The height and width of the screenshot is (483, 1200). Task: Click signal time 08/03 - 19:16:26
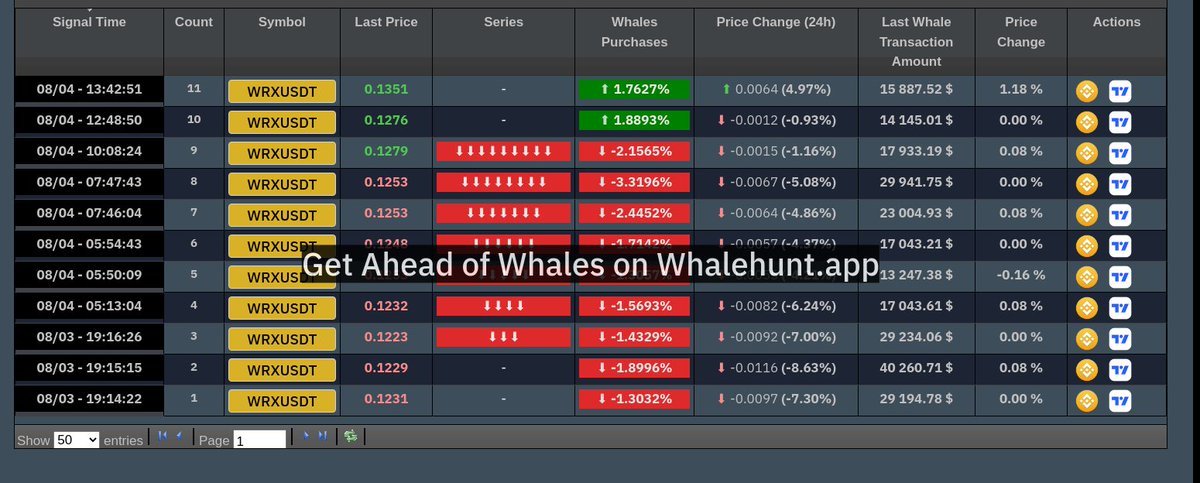(89, 337)
